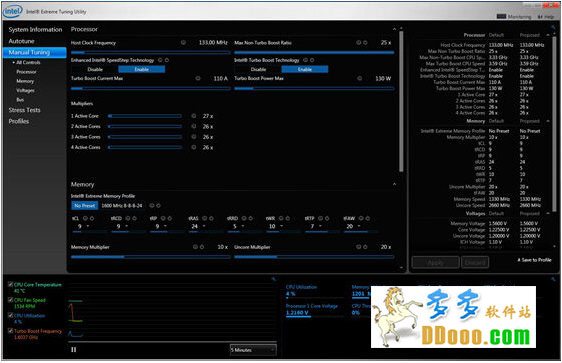Click reset icon beside Memory Multiplier
Image resolution: width=562 pixels, height=363 pixels.
(x=202, y=247)
